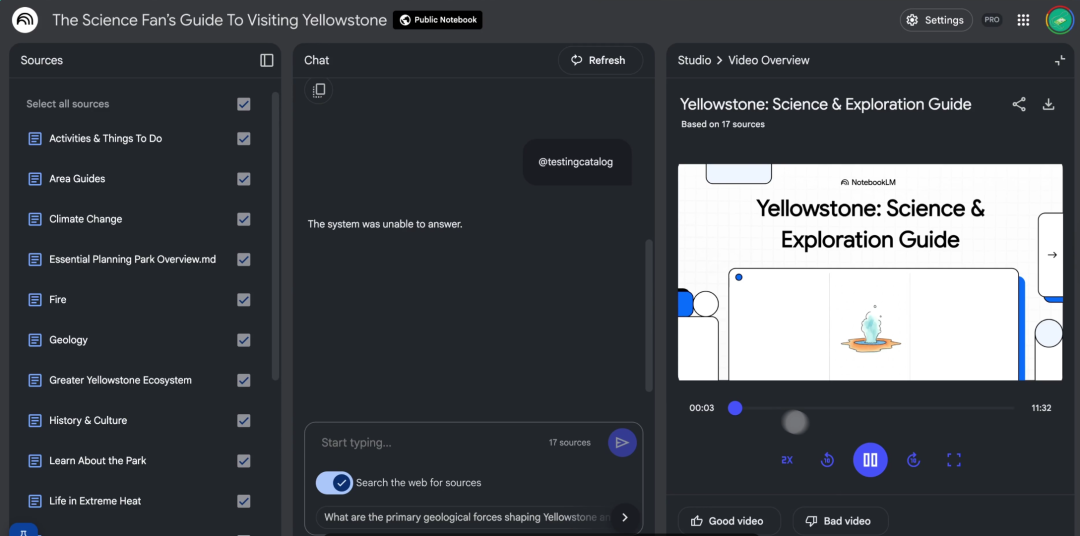1080x536 pixels.
Task: Enter fullscreen video mode
Action: (953, 460)
